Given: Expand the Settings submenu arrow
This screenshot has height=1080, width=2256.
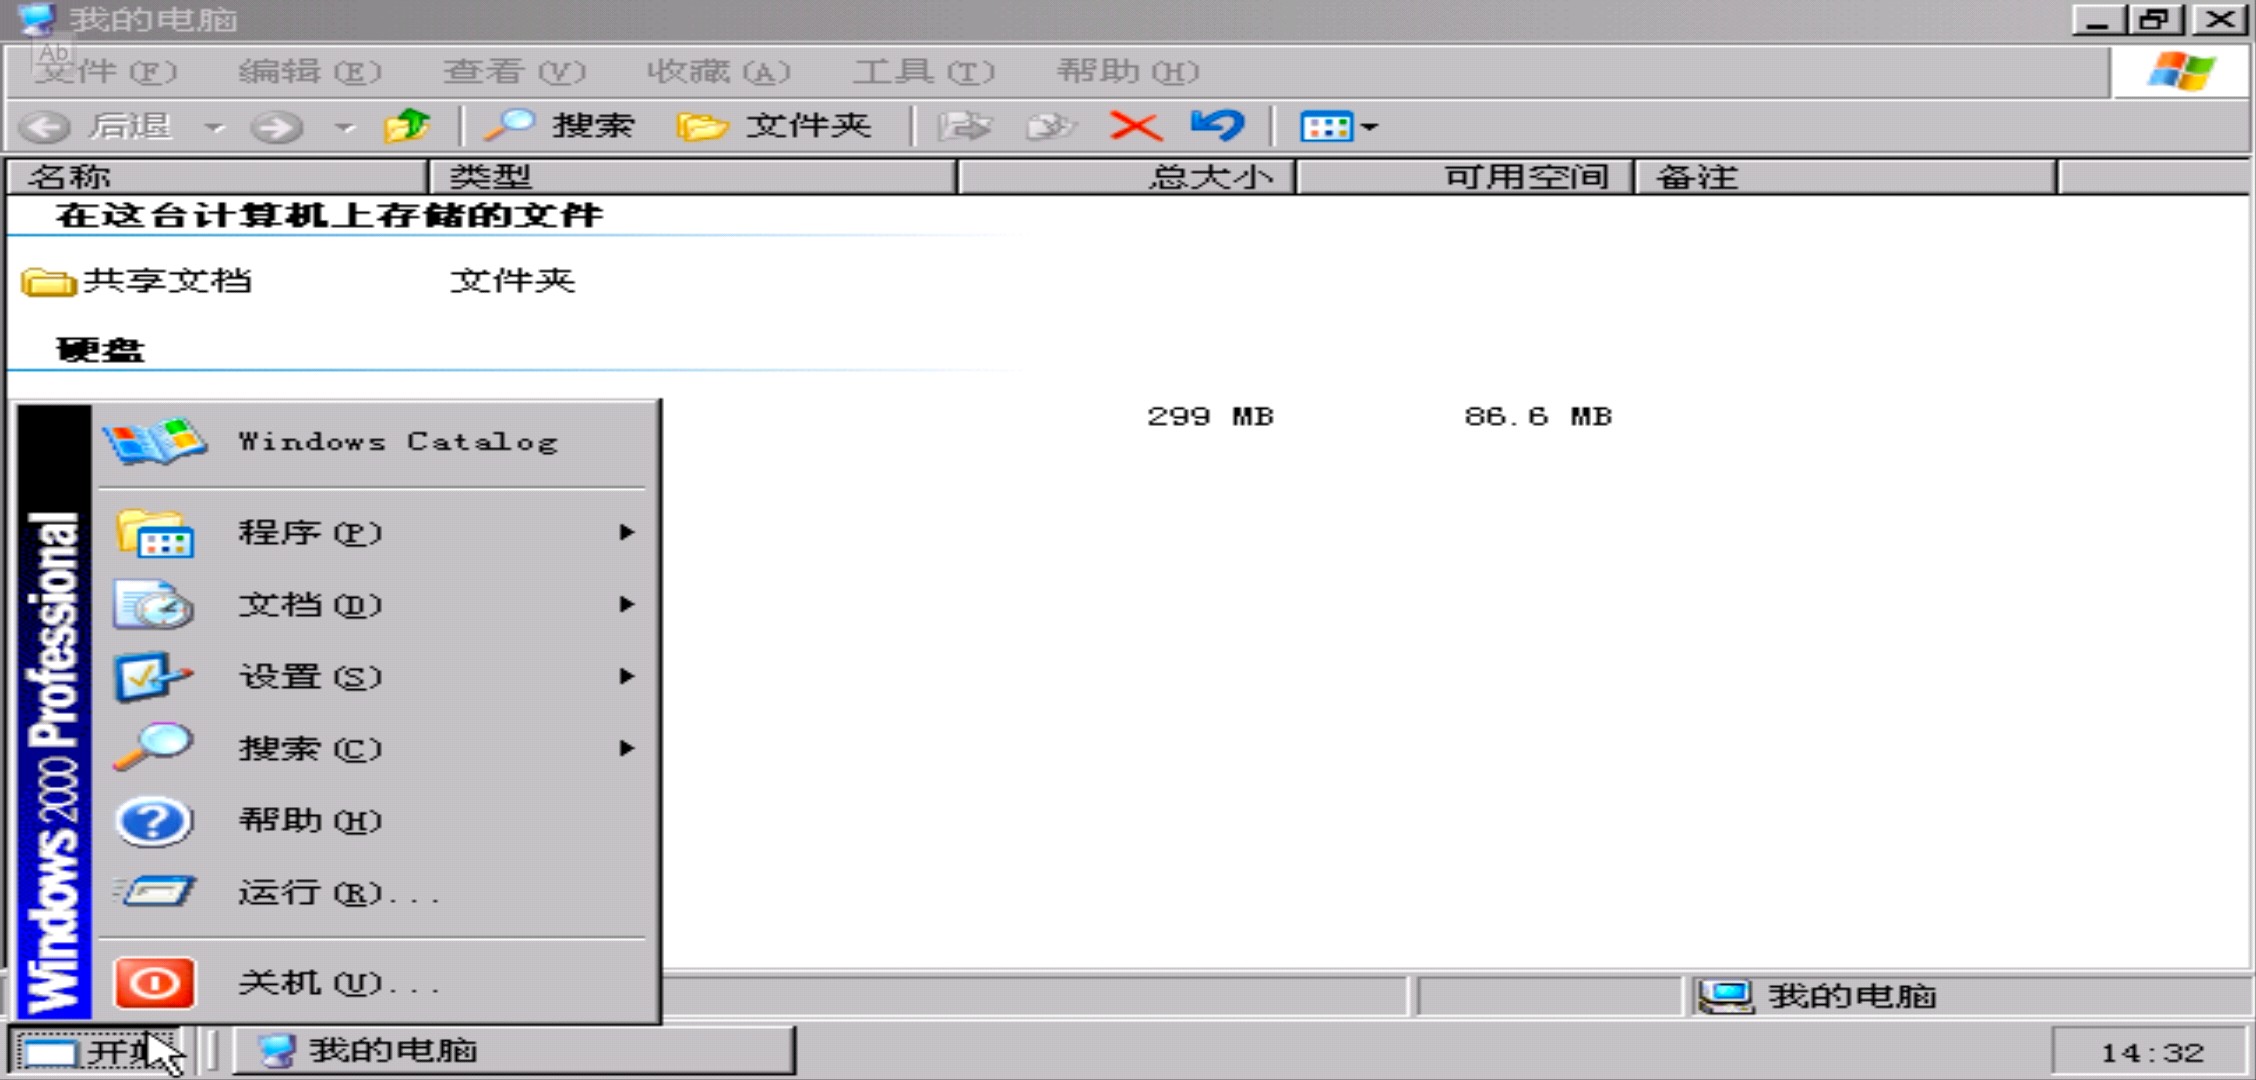Looking at the screenshot, I should (626, 676).
